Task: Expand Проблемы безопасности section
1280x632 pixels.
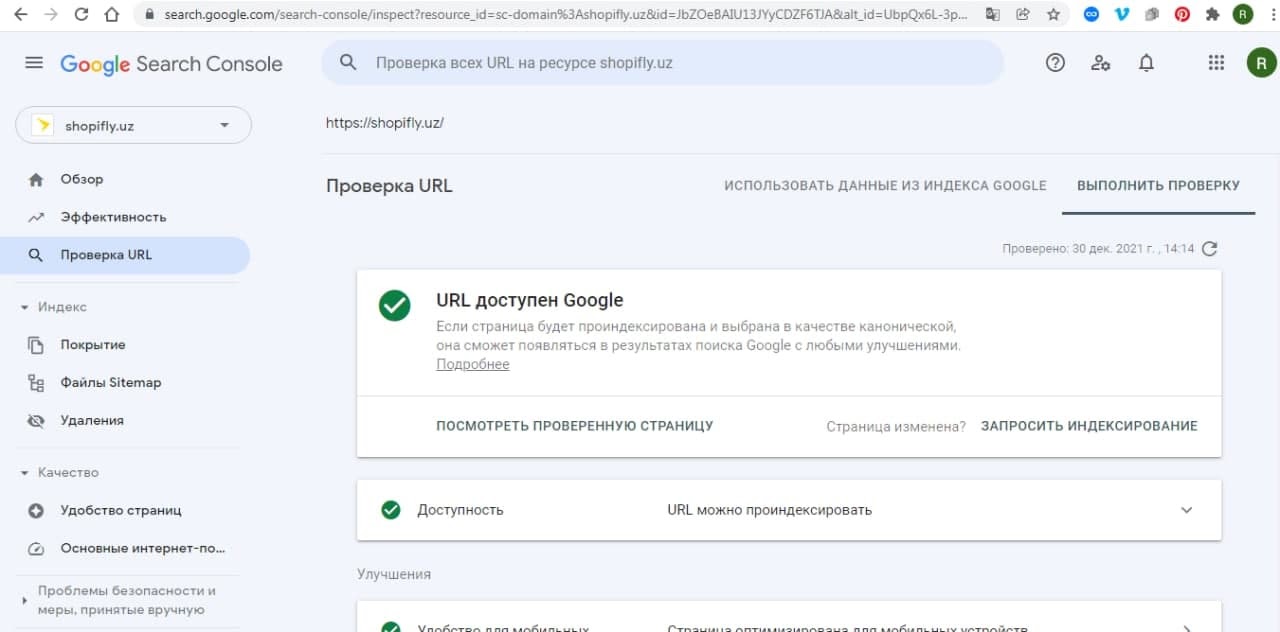Action: pos(25,600)
